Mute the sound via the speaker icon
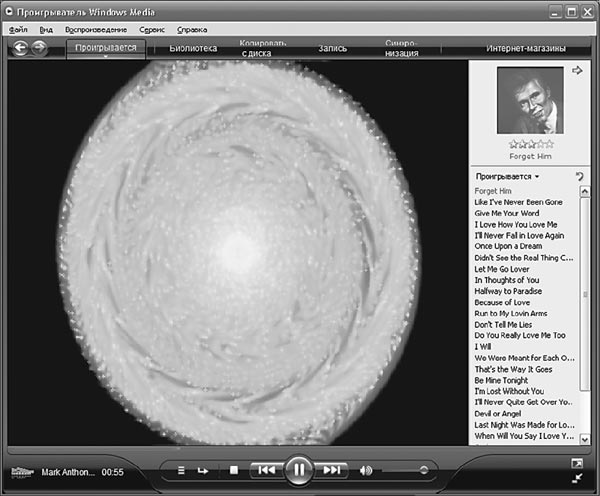The image size is (600, 496). tap(366, 470)
